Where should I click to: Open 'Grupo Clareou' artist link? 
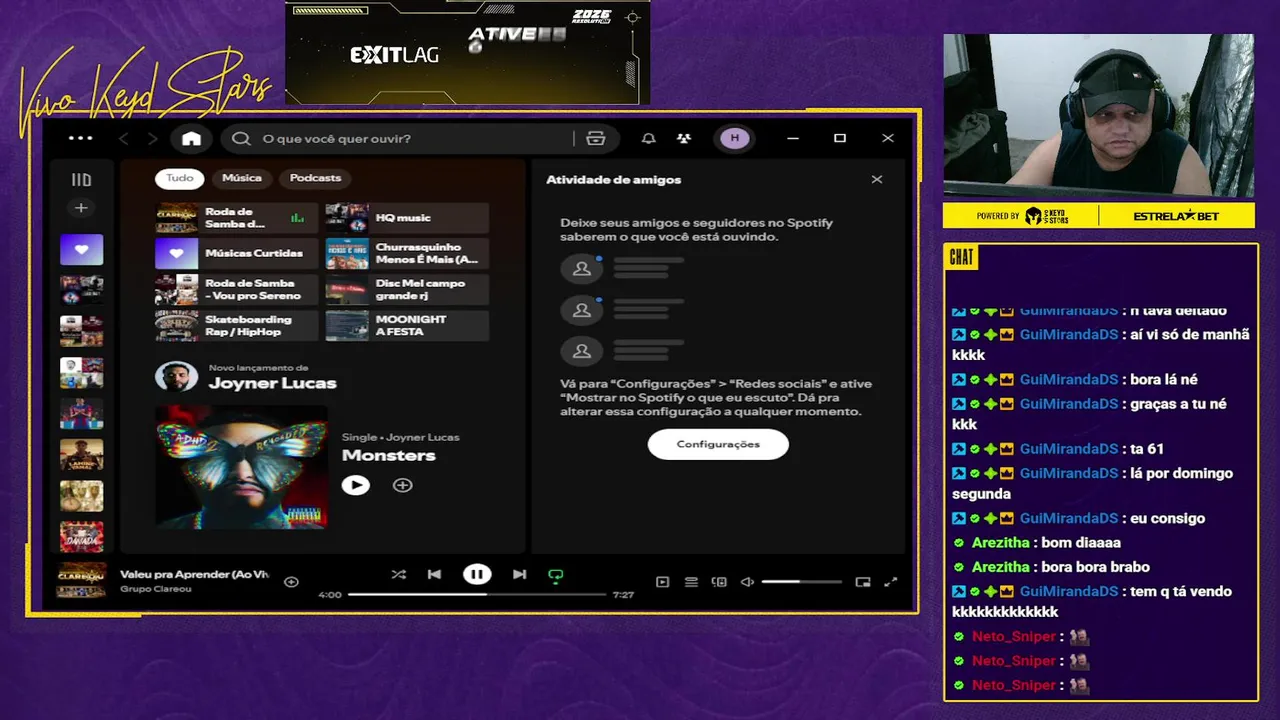156,589
